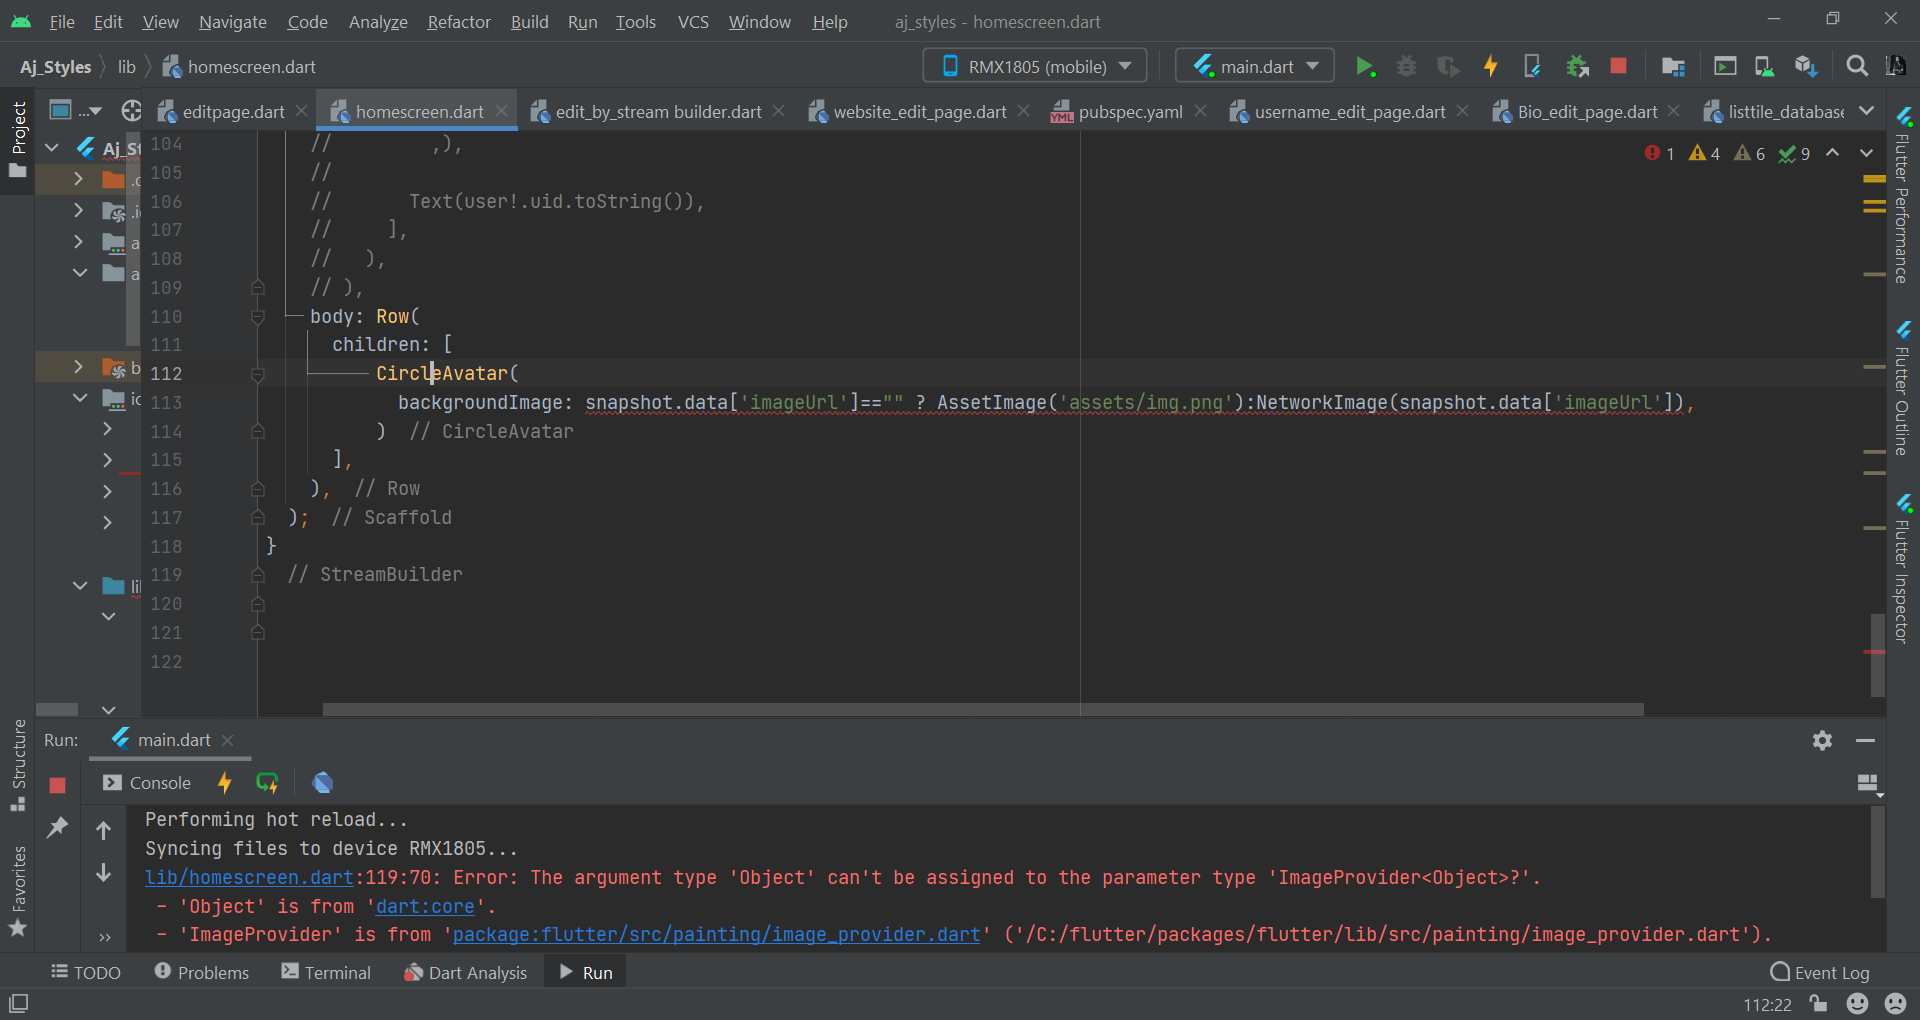Collapse the Aj_Styles project root

click(52, 148)
